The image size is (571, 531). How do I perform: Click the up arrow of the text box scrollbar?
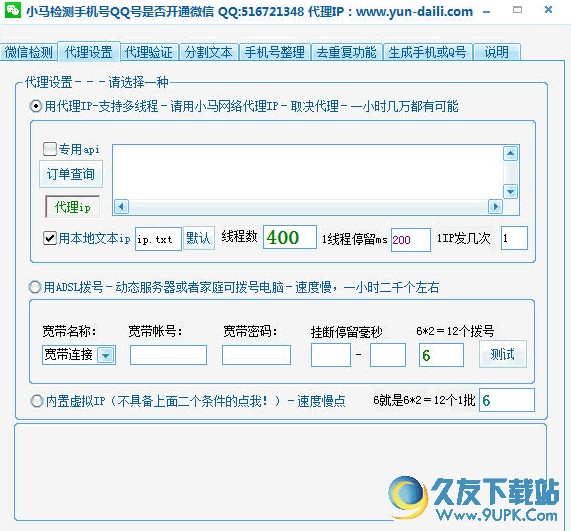[510, 153]
